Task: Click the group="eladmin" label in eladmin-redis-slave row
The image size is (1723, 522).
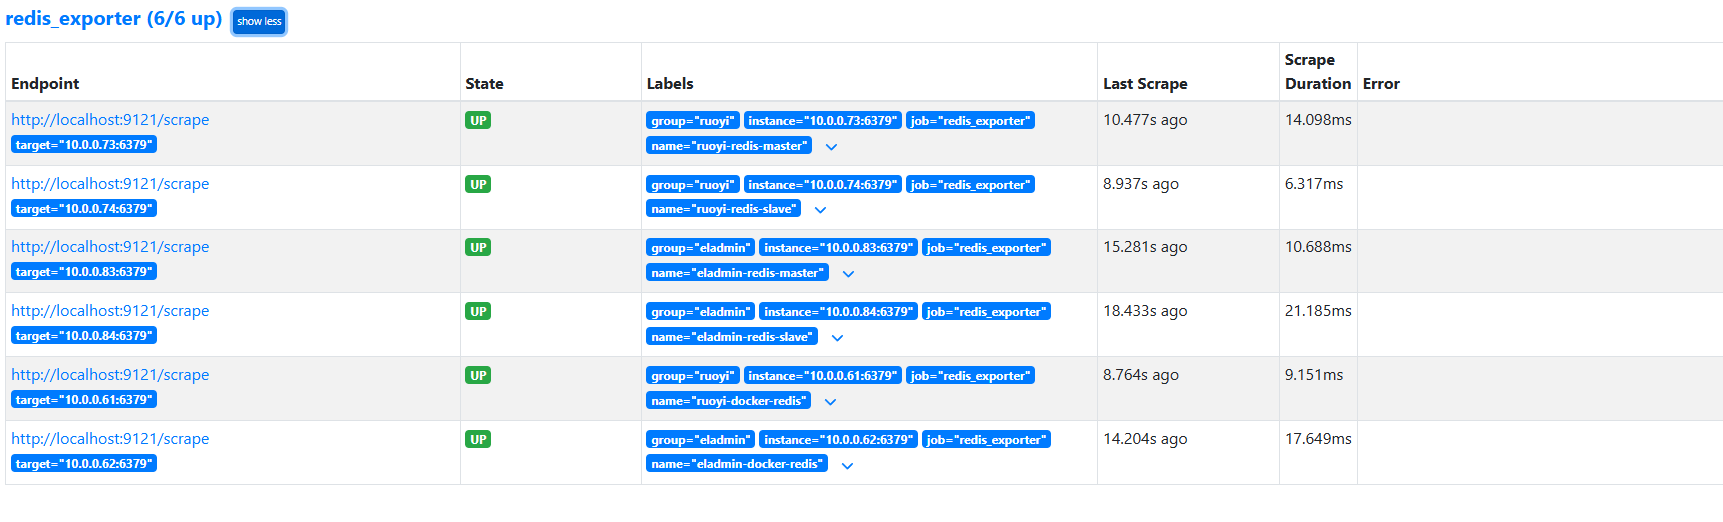Action: pyautogui.click(x=700, y=312)
